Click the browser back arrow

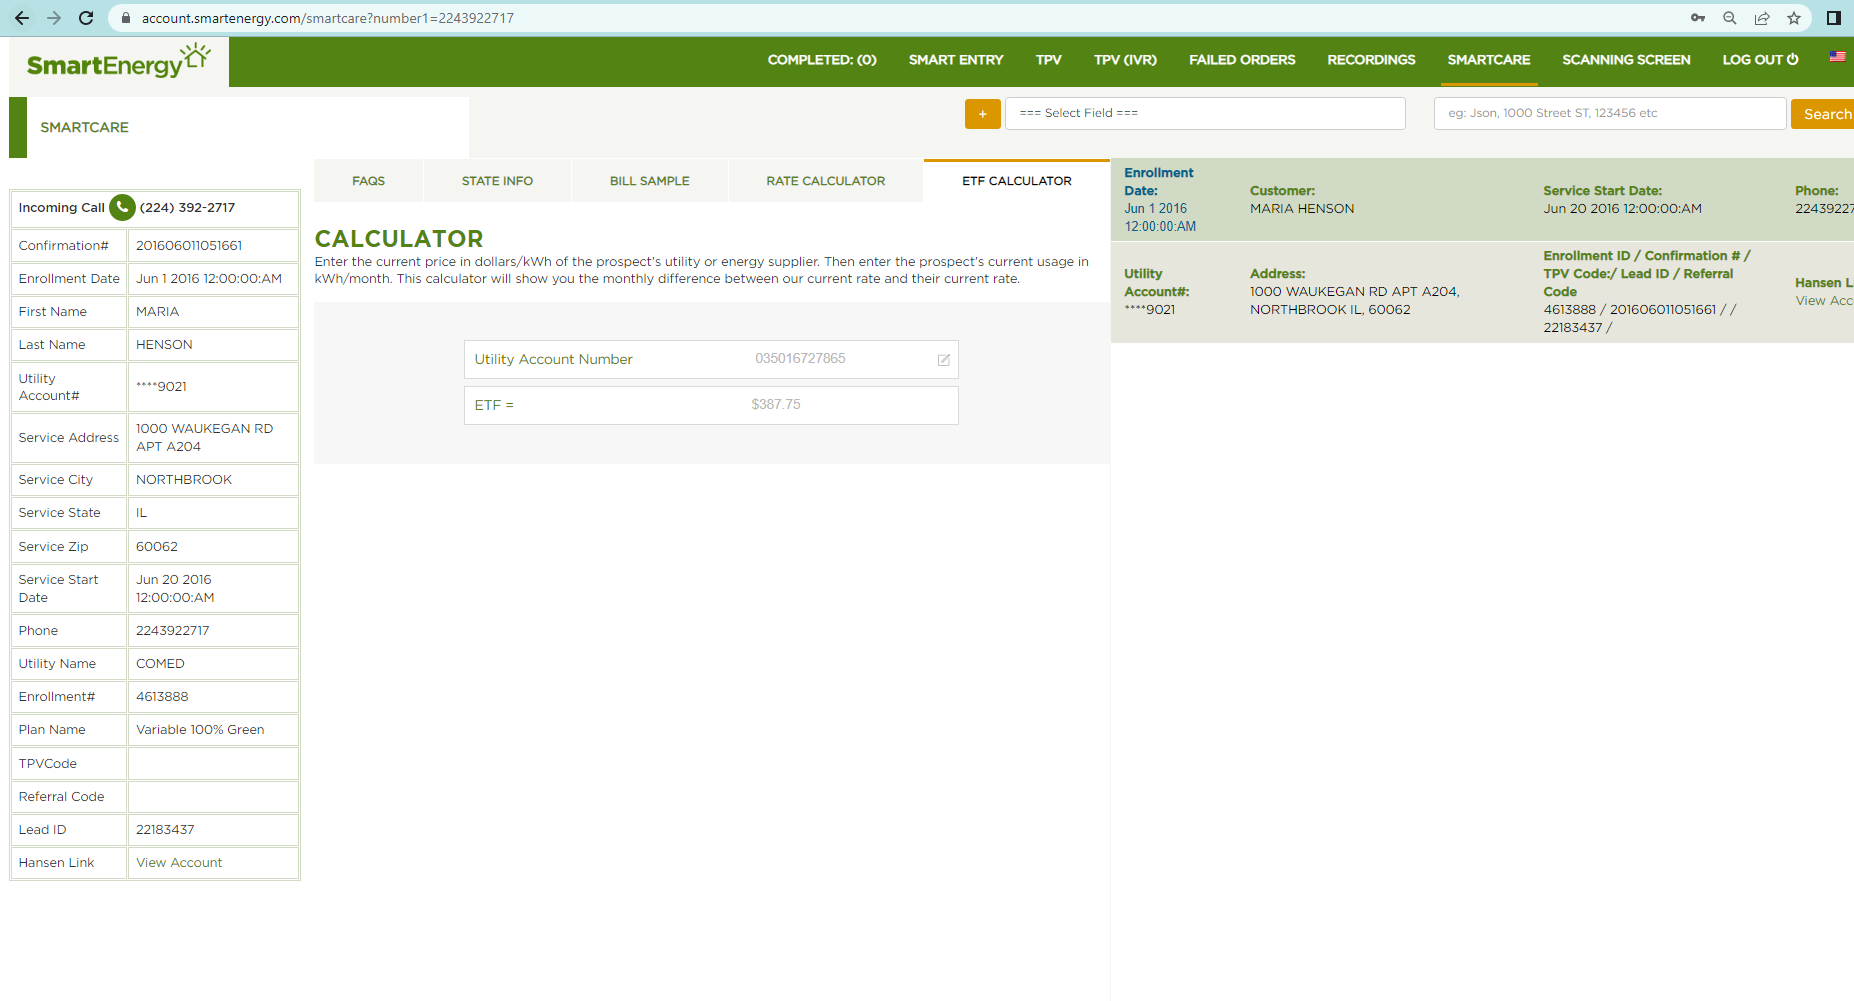[x=22, y=18]
